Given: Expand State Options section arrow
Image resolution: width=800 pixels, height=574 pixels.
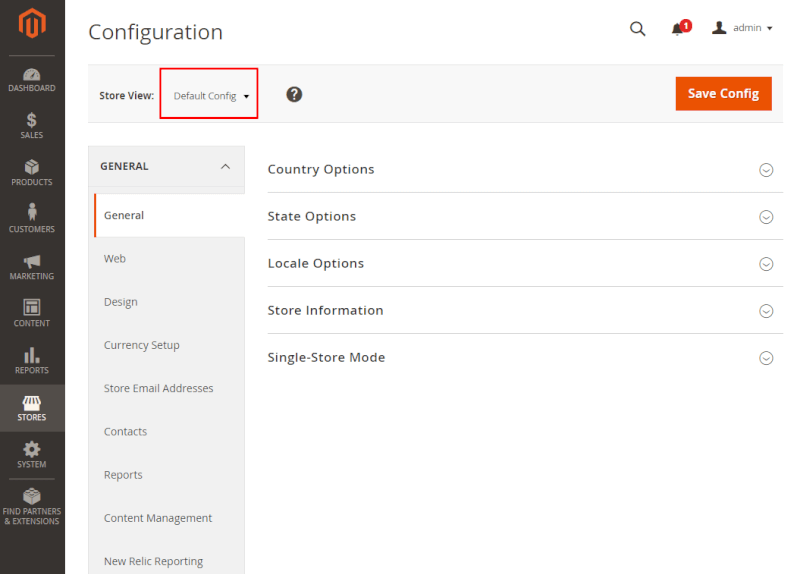Looking at the screenshot, I should tap(766, 217).
